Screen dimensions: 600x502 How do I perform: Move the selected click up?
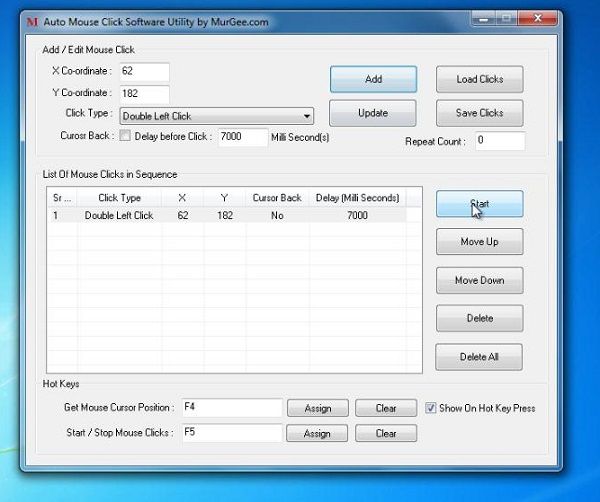[479, 242]
